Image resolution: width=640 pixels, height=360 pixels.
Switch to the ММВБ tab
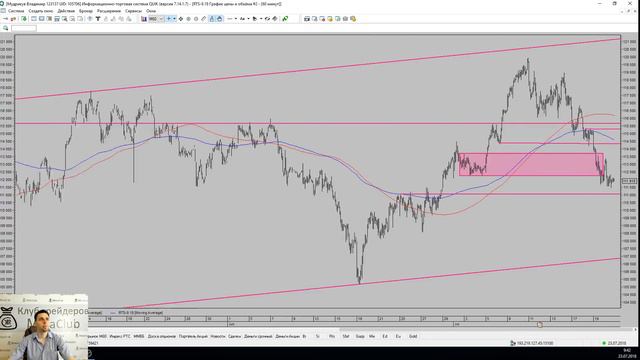pyautogui.click(x=139, y=336)
